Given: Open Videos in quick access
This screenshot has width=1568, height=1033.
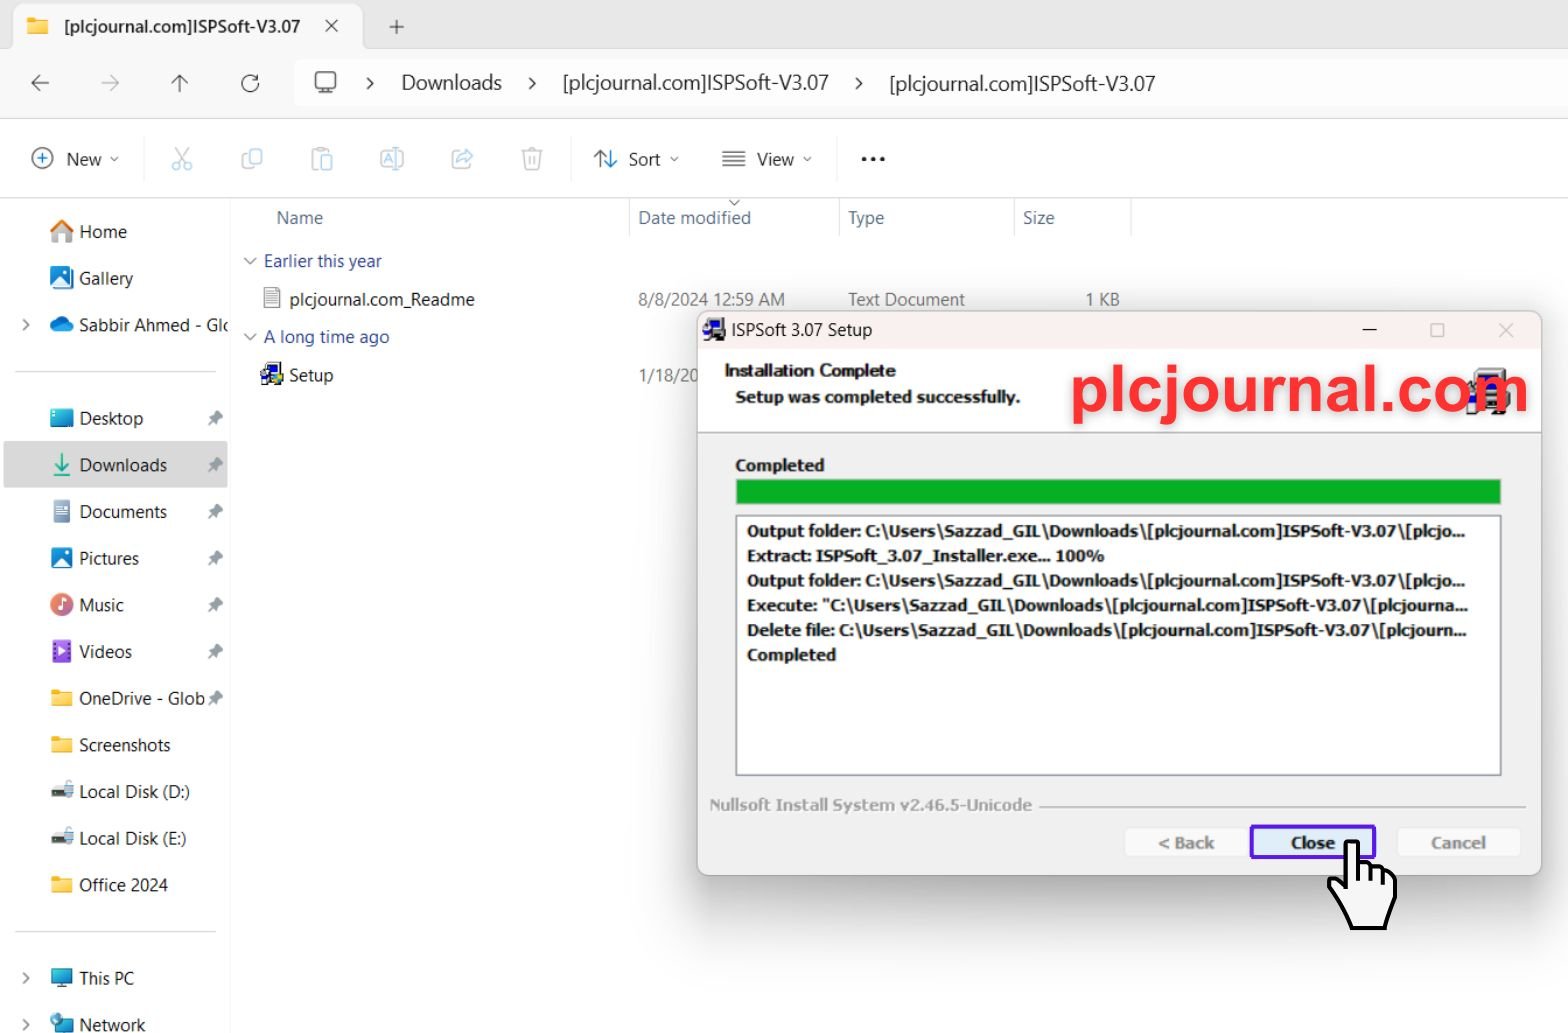Looking at the screenshot, I should 90,652.
